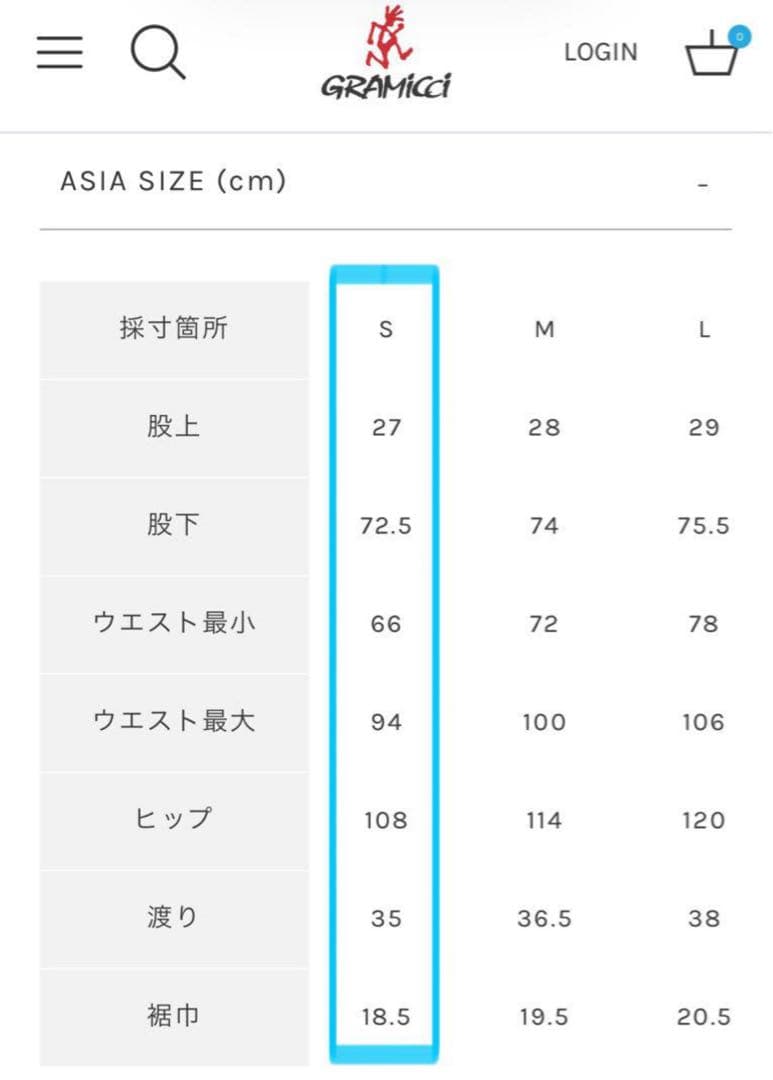This screenshot has height=1080, width=773.
Task: Click the 渡り row label
Action: [174, 917]
